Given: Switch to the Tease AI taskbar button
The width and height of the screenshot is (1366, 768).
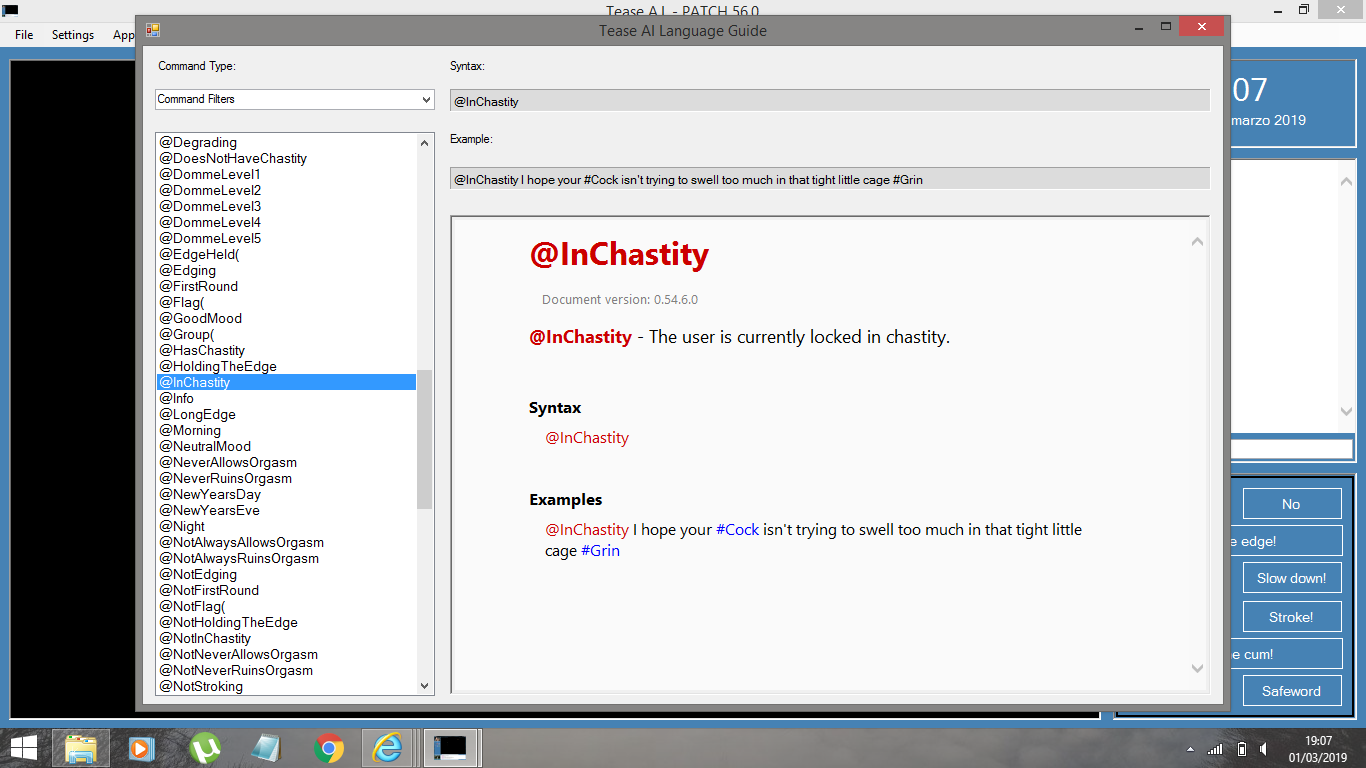Looking at the screenshot, I should tap(452, 748).
